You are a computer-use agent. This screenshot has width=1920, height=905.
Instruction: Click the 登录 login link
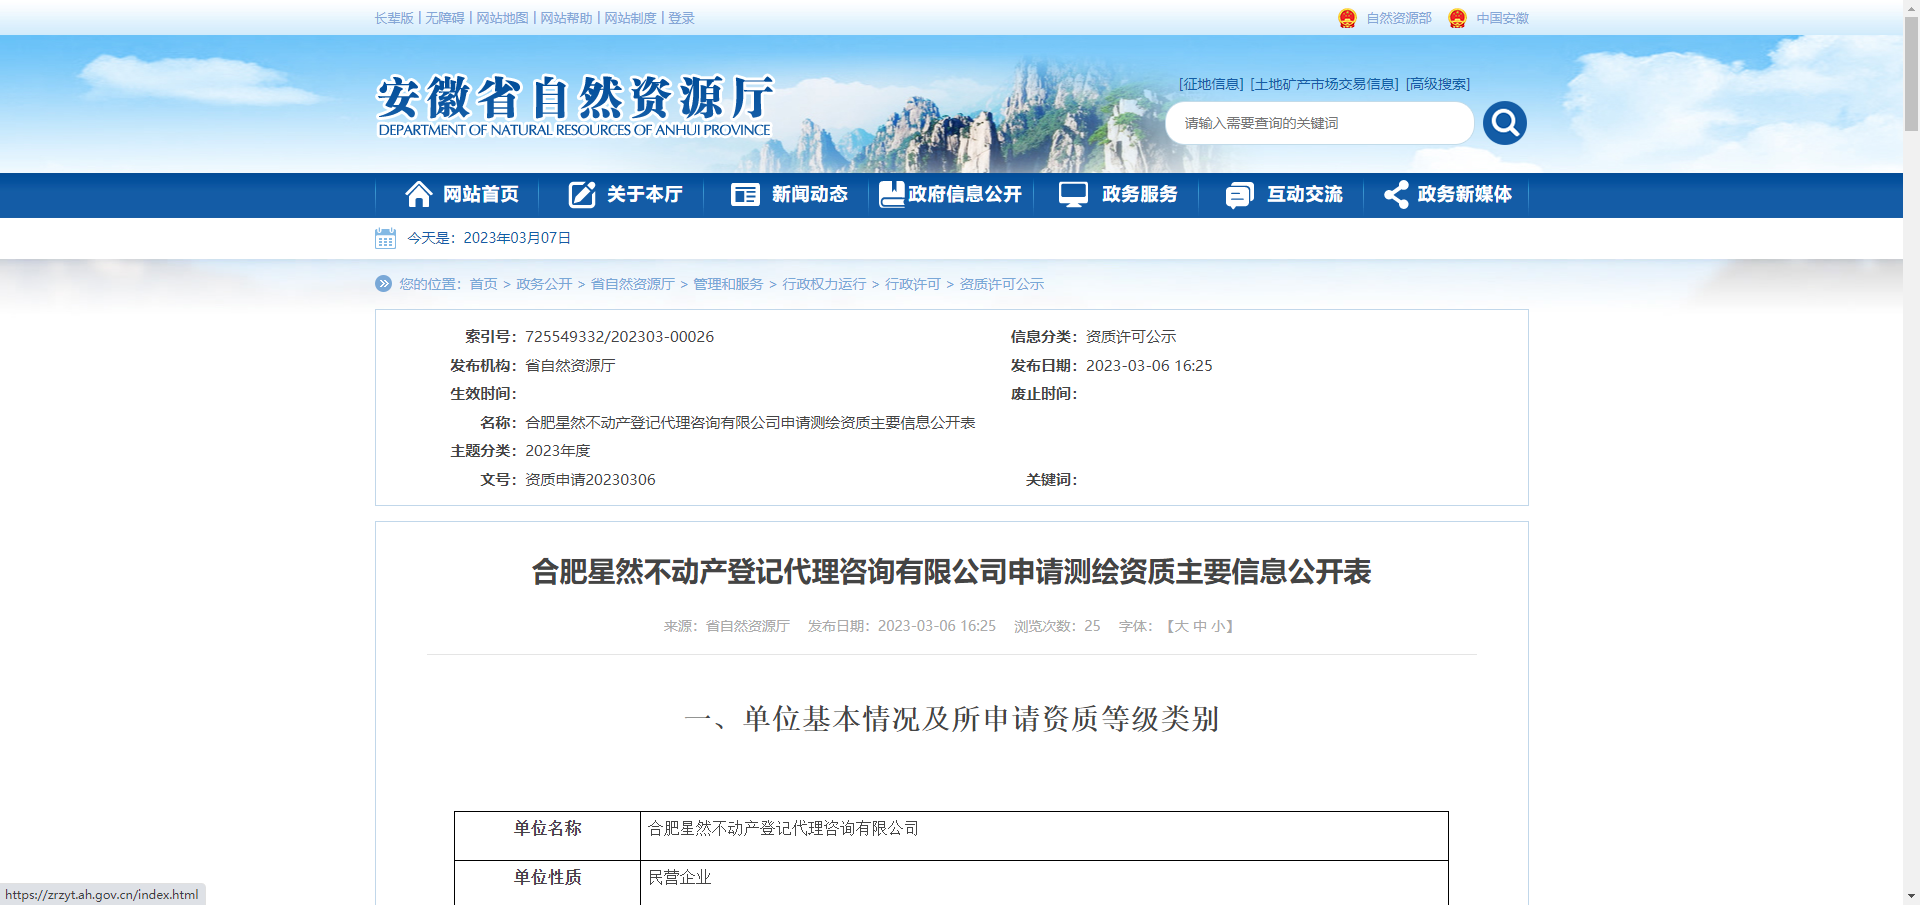click(681, 18)
